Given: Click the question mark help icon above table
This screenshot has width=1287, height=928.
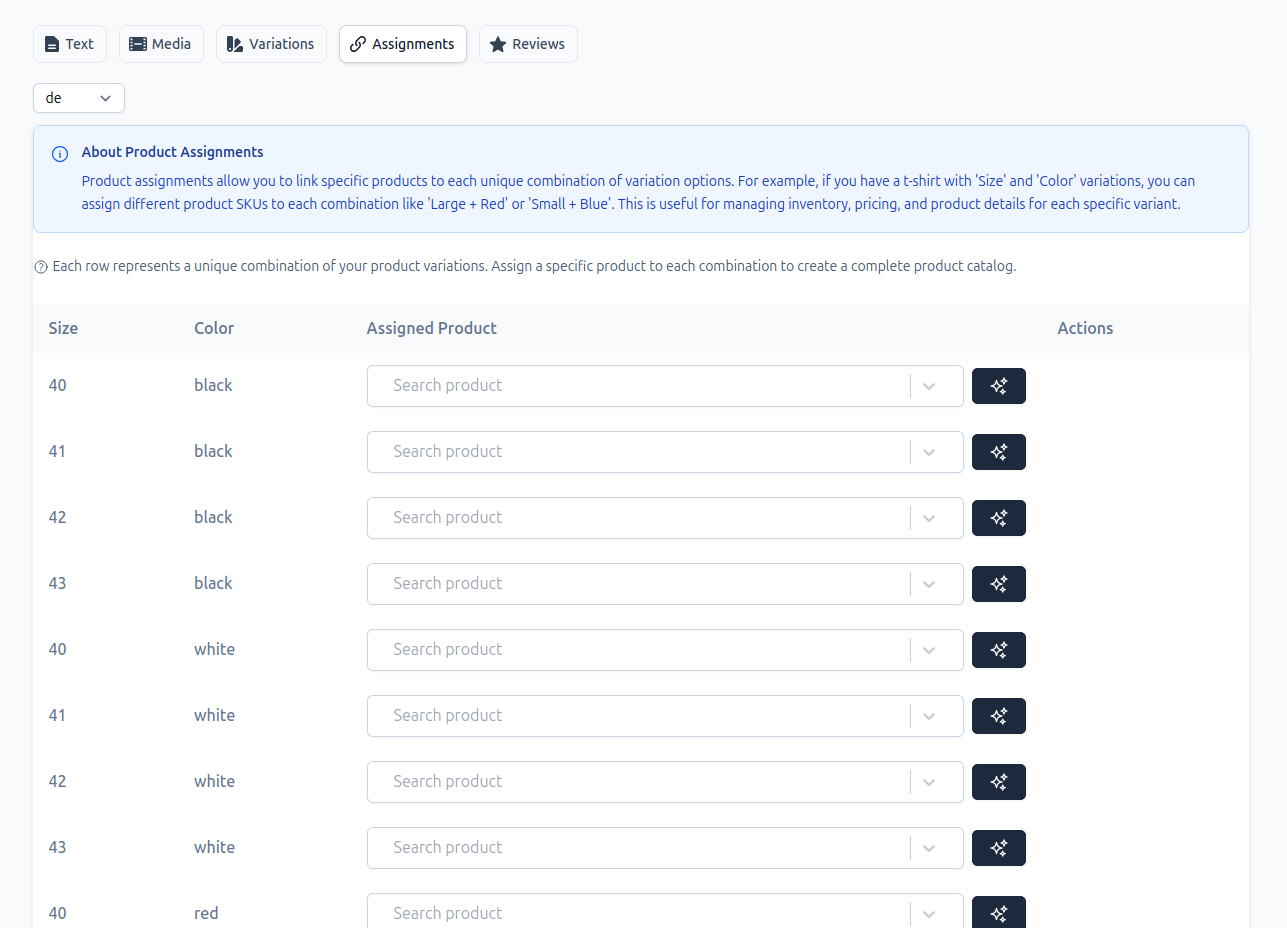Looking at the screenshot, I should click(41, 267).
